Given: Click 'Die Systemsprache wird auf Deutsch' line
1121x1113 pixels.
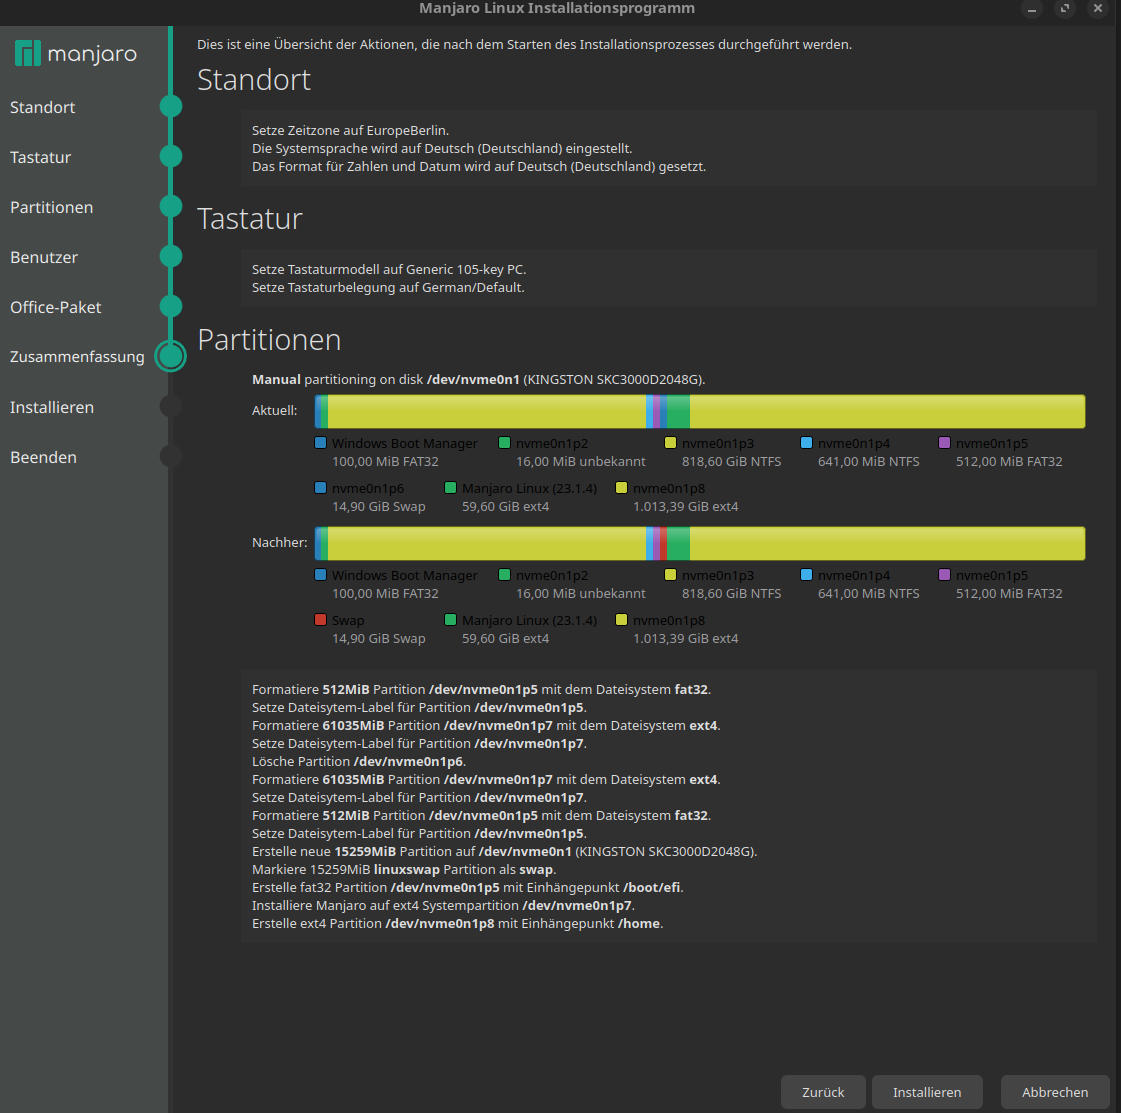Looking at the screenshot, I should click(442, 148).
